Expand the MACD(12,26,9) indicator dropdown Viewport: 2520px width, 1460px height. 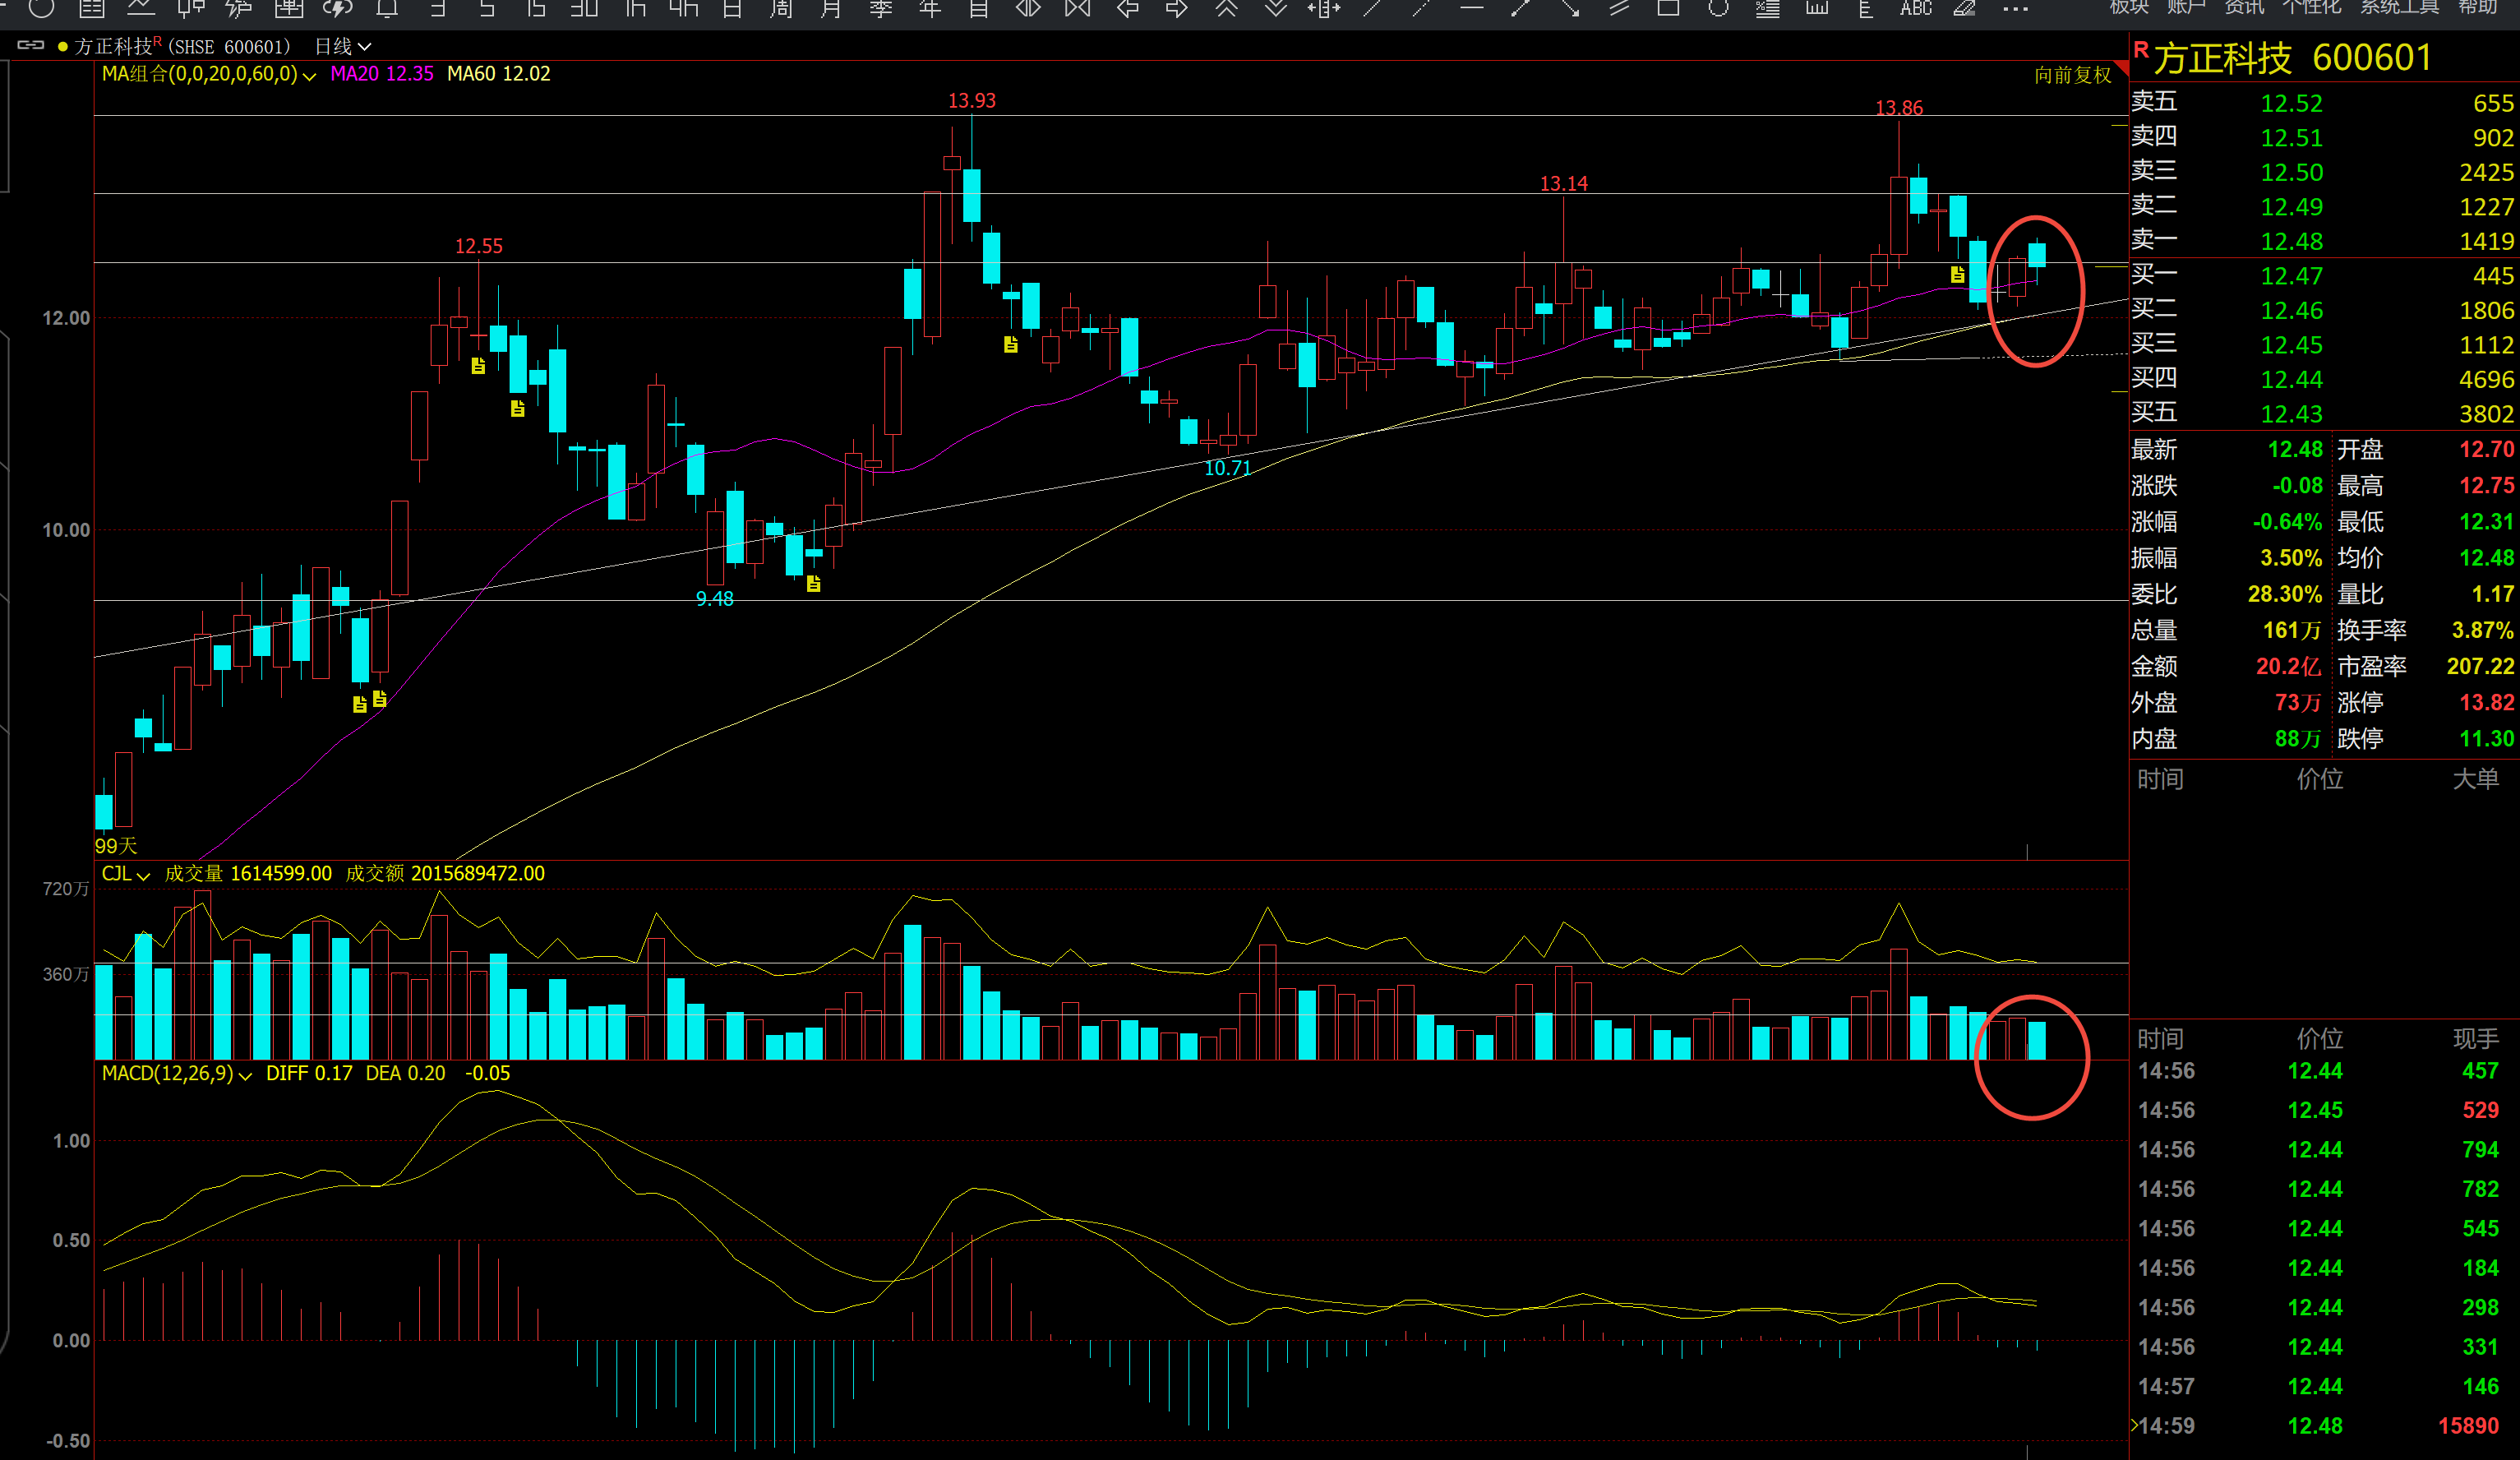click(x=245, y=1075)
